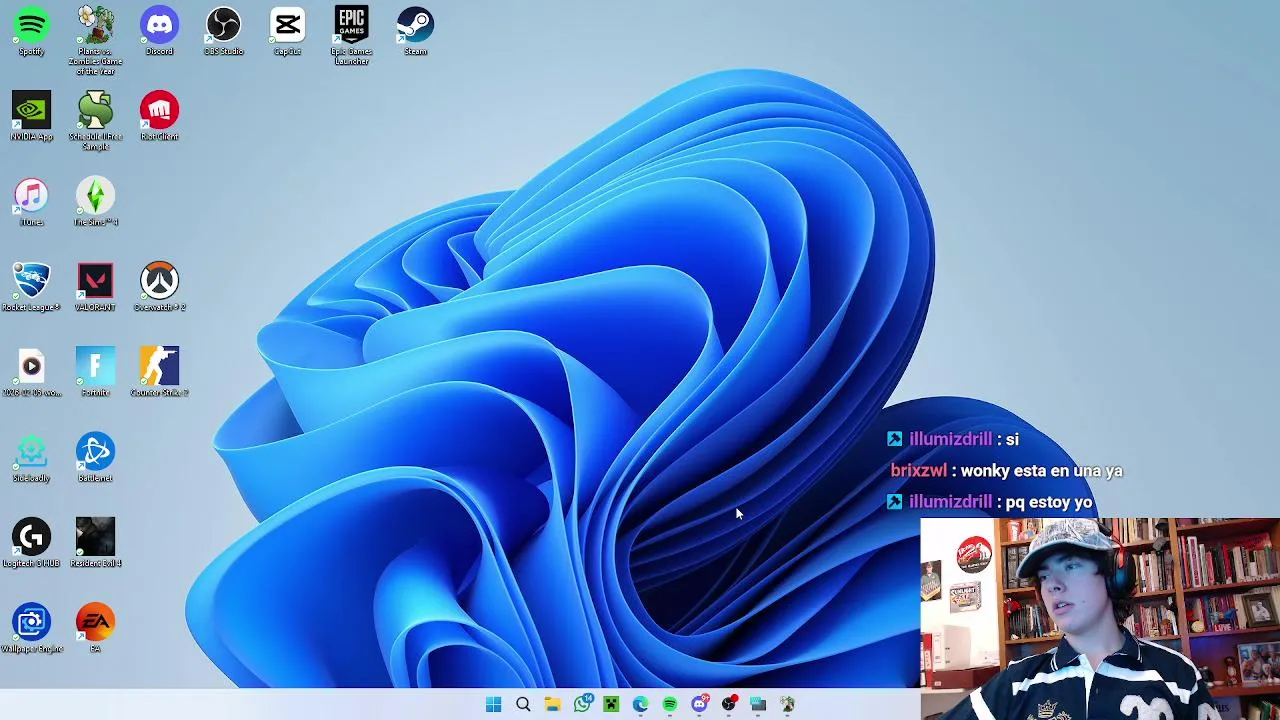Screen dimensions: 1280x720
Task: Switch to Spotify in the taskbar
Action: 670,704
